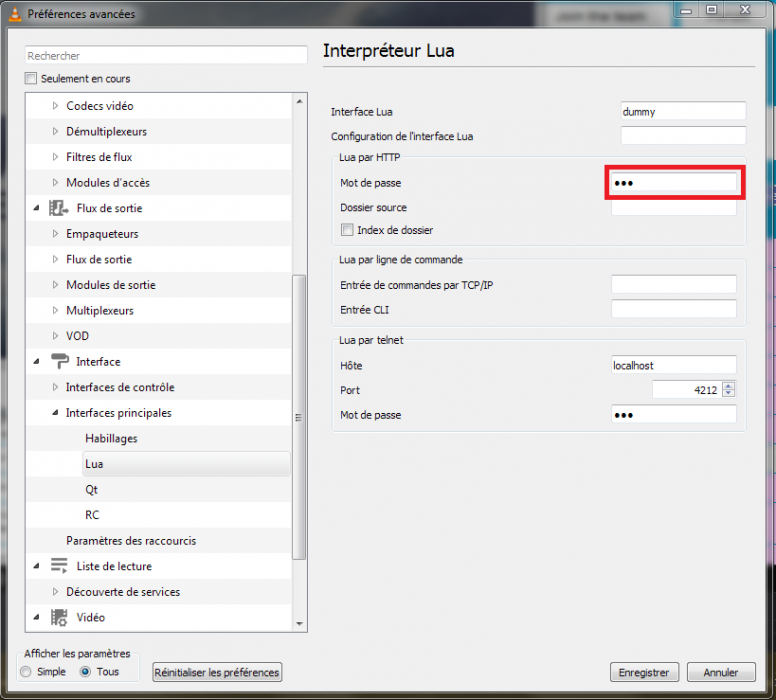Toggle the Index de dossier checkbox
Image resolution: width=776 pixels, height=700 pixels.
(347, 230)
